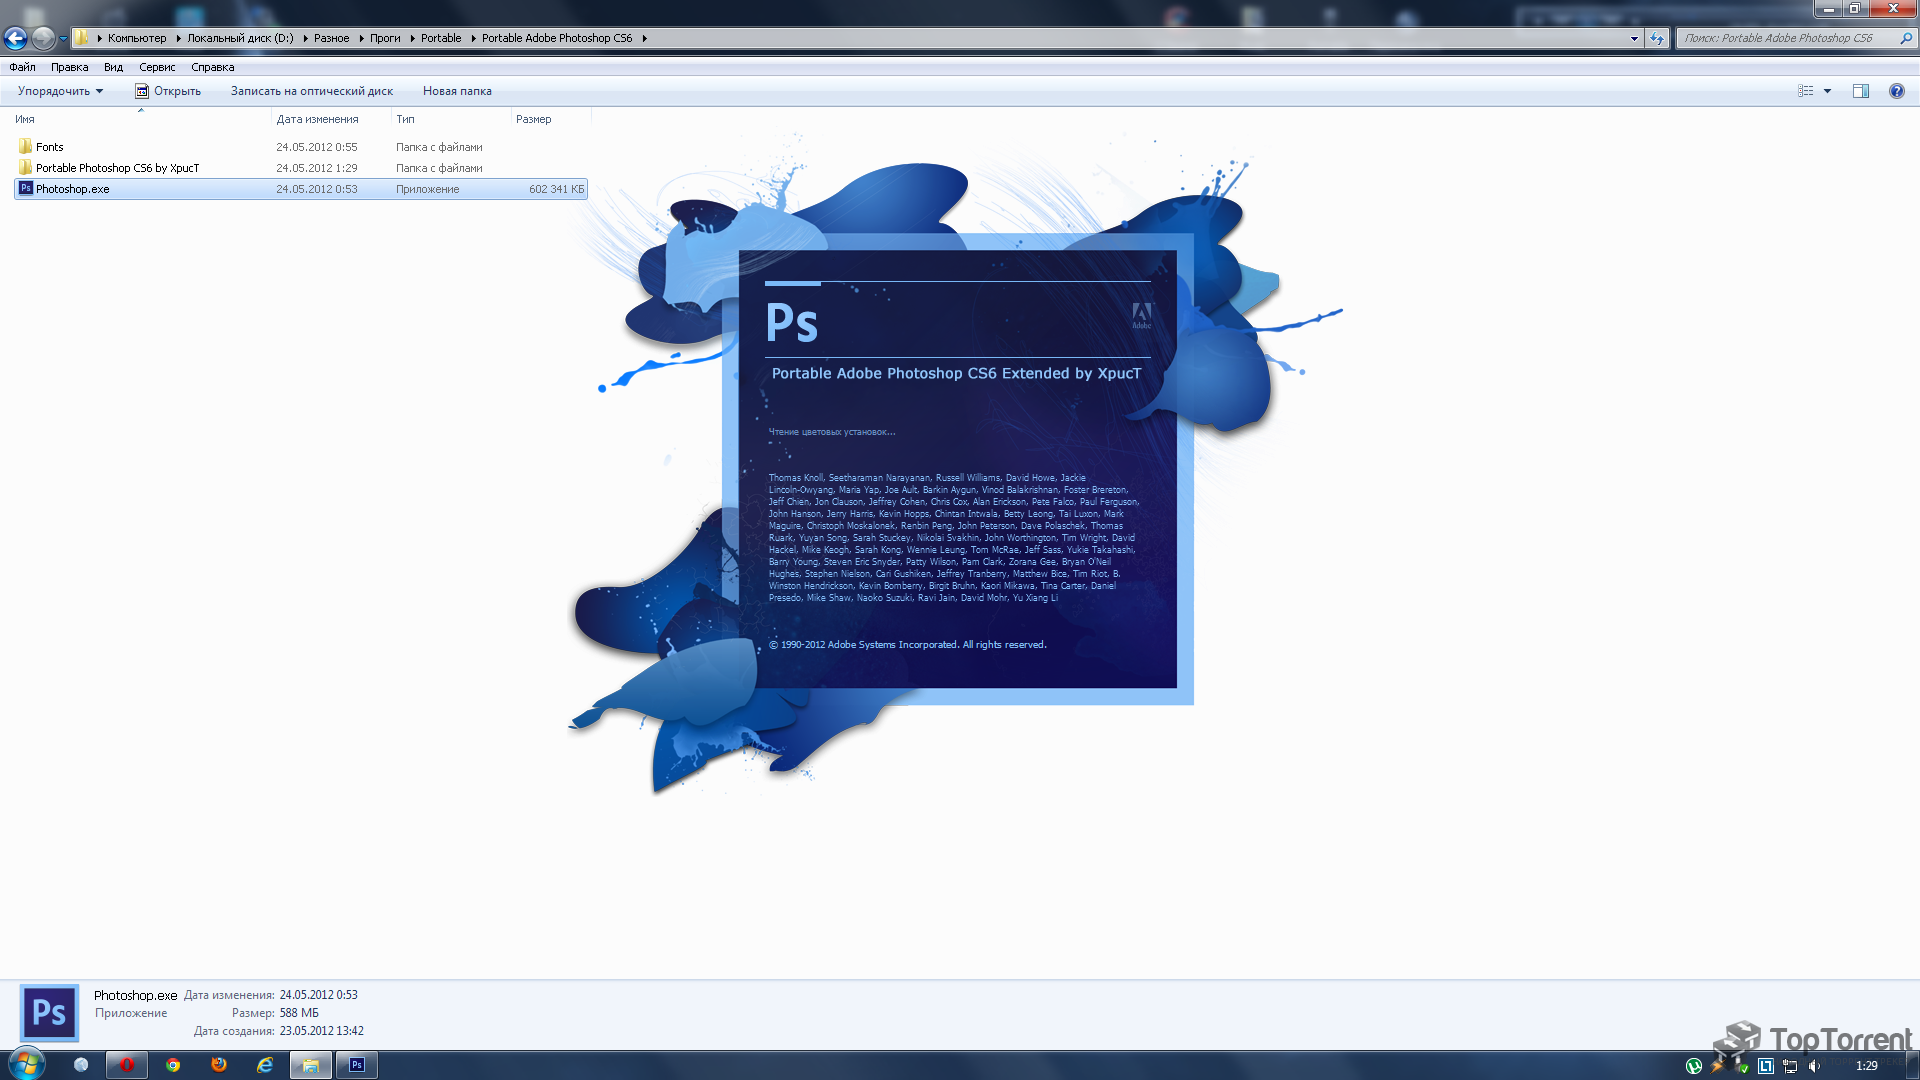Click the Portable breadcrumb segment
The image size is (1920, 1080).
pos(441,38)
